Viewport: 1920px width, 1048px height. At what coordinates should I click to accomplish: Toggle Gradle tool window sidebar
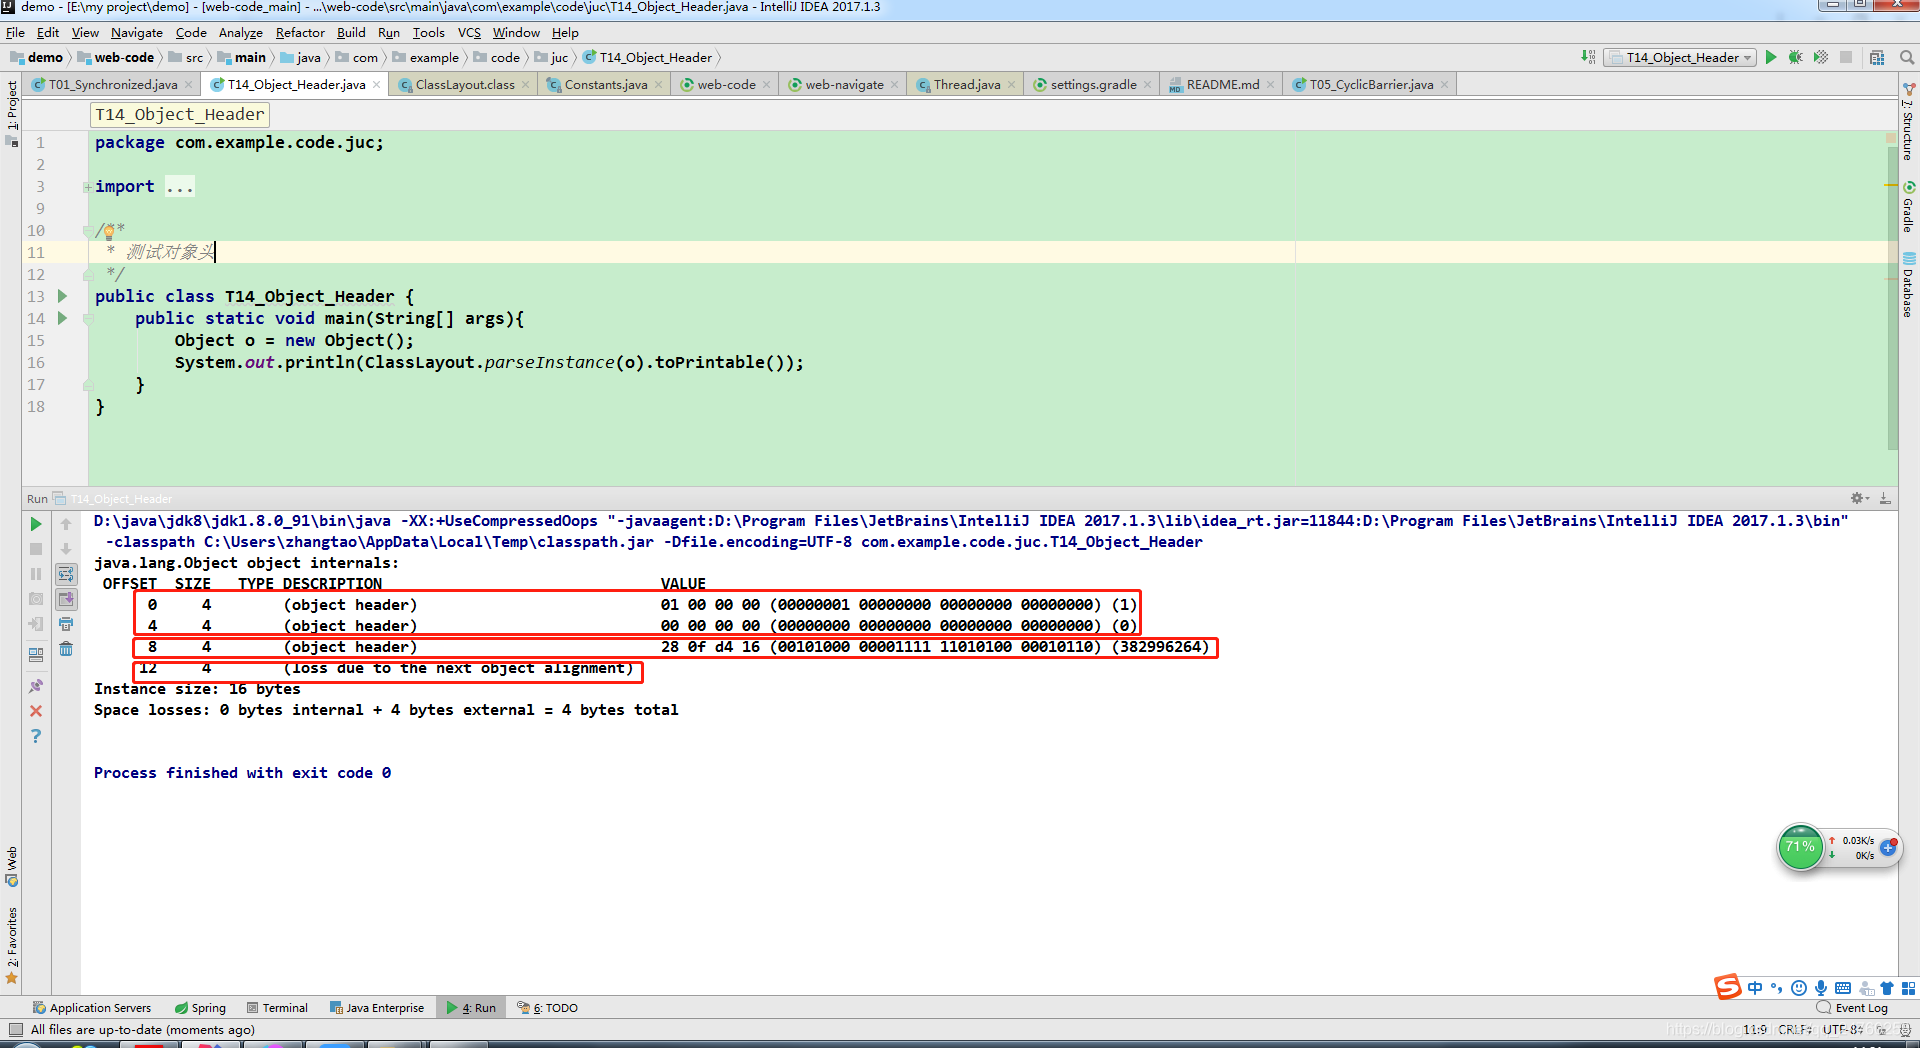[1909, 208]
